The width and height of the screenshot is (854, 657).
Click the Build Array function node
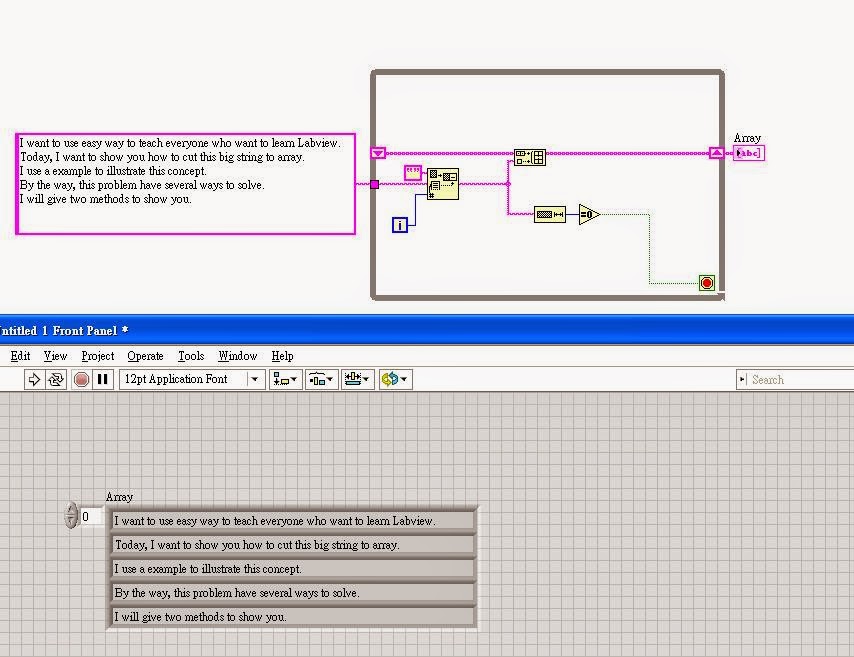pyautogui.click(x=530, y=157)
